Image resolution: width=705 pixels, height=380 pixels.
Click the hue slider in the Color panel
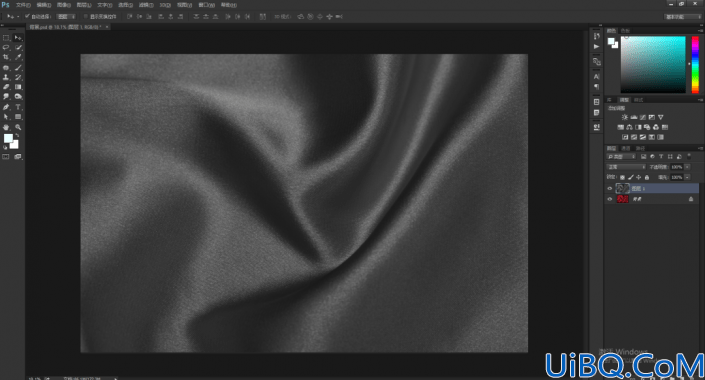coord(695,65)
